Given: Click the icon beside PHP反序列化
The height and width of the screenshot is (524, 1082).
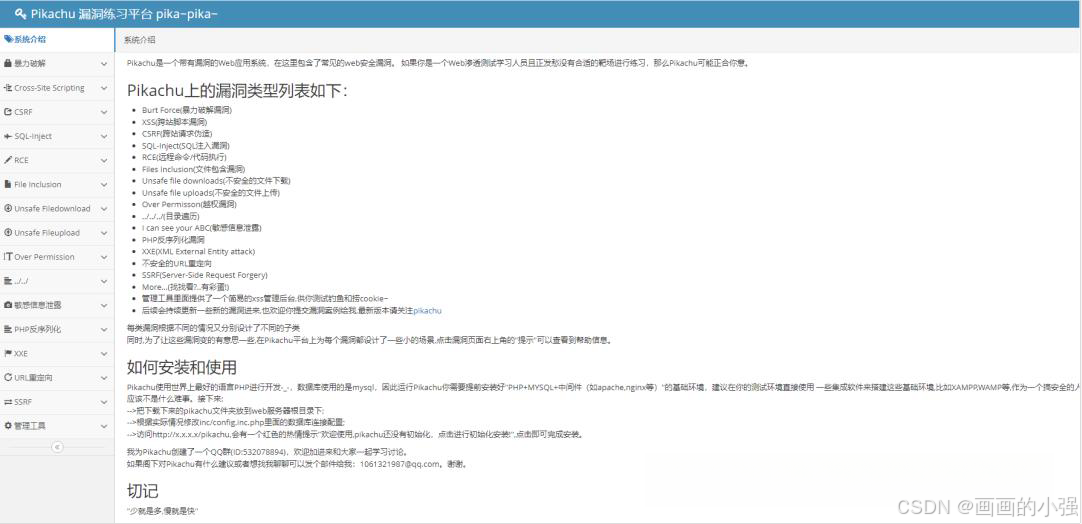Looking at the screenshot, I should [x=8, y=329].
